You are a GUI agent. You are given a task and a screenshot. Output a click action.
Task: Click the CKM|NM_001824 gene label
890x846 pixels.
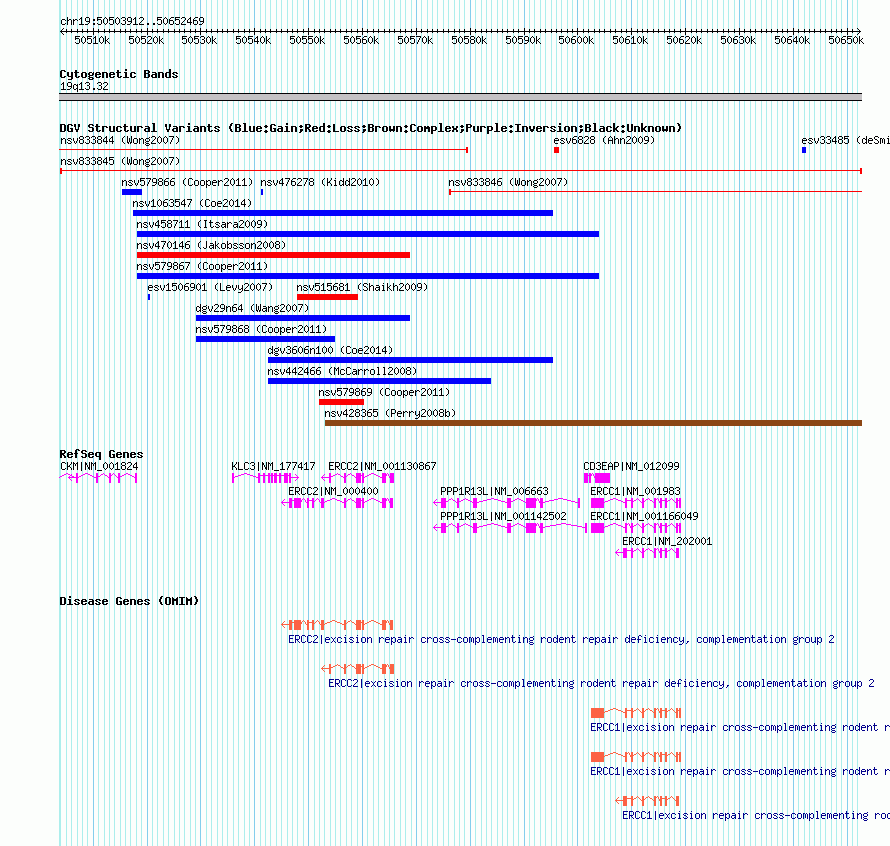click(x=99, y=466)
